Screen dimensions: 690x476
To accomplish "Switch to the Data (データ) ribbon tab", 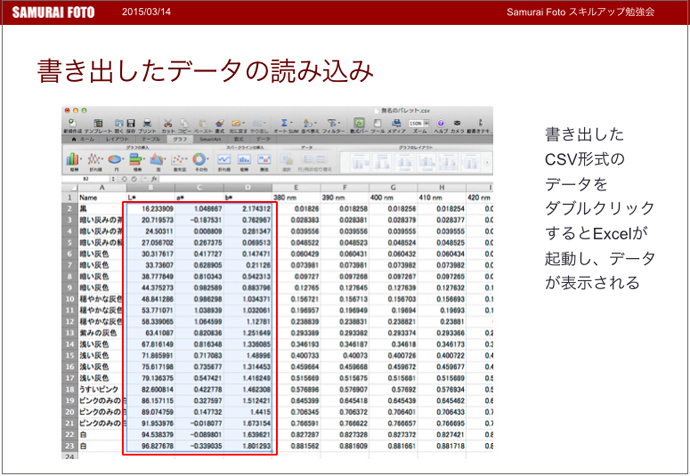I will [x=263, y=139].
